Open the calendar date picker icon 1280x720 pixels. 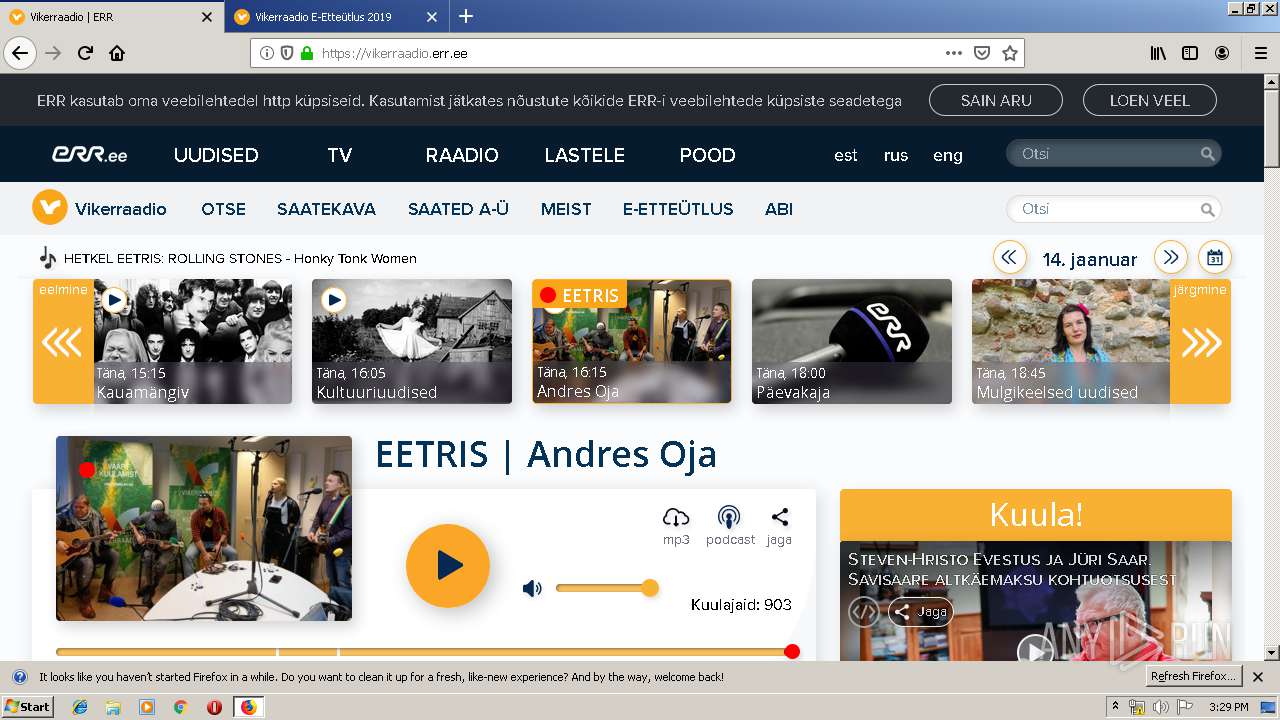click(1215, 257)
